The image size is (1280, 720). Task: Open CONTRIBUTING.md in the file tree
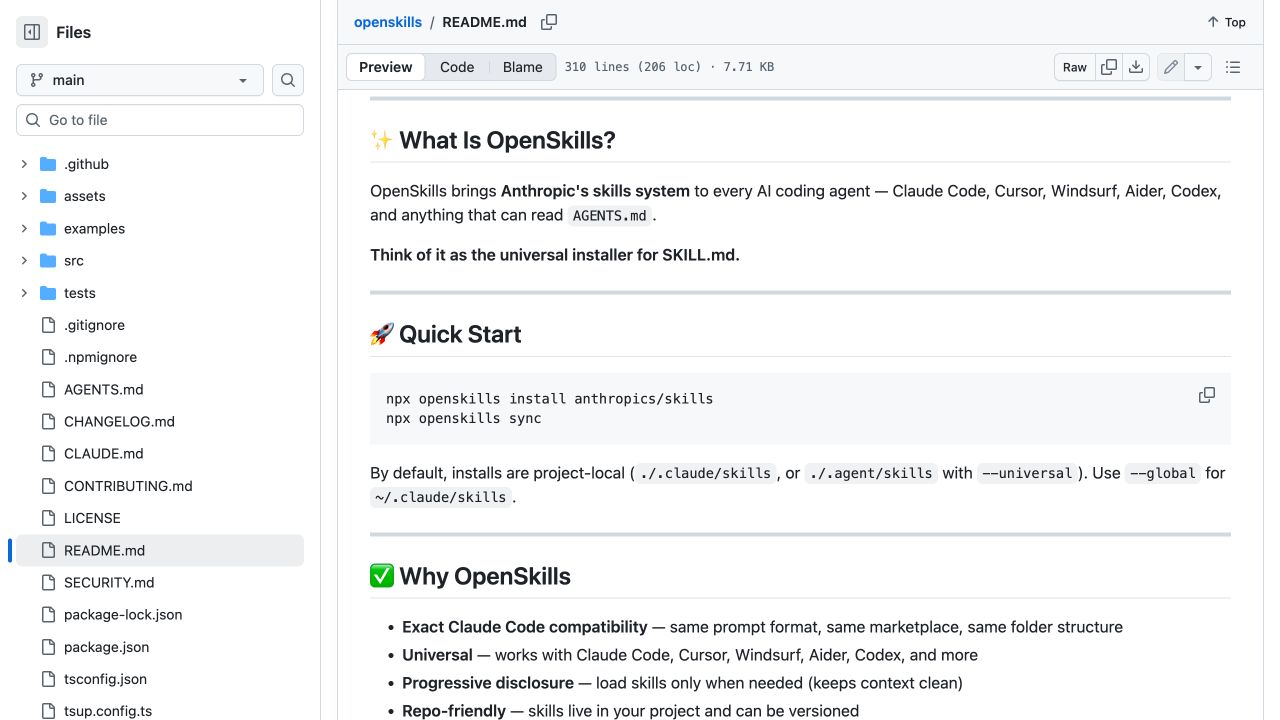click(128, 486)
